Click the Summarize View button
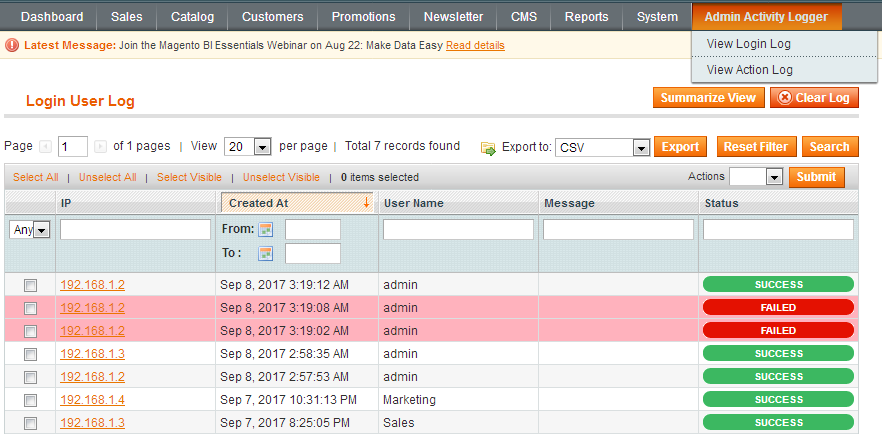The height and width of the screenshot is (440, 882). (708, 97)
